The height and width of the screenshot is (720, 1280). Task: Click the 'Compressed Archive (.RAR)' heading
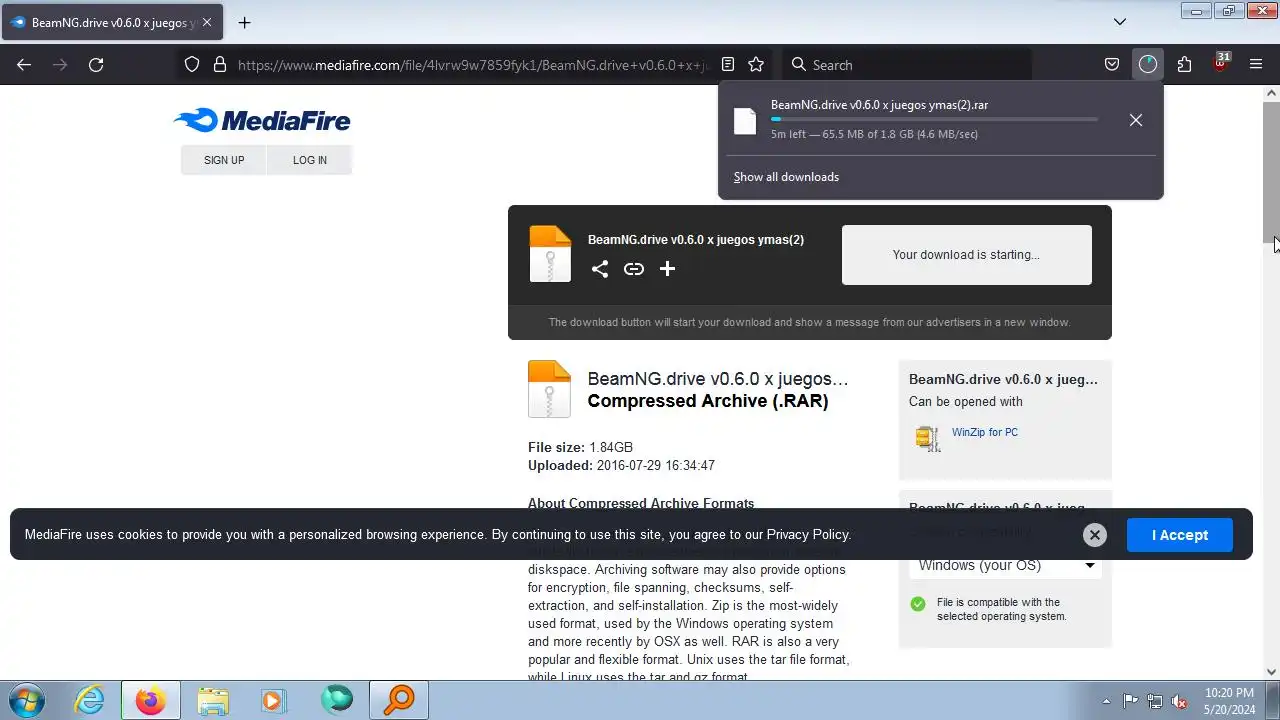(708, 401)
